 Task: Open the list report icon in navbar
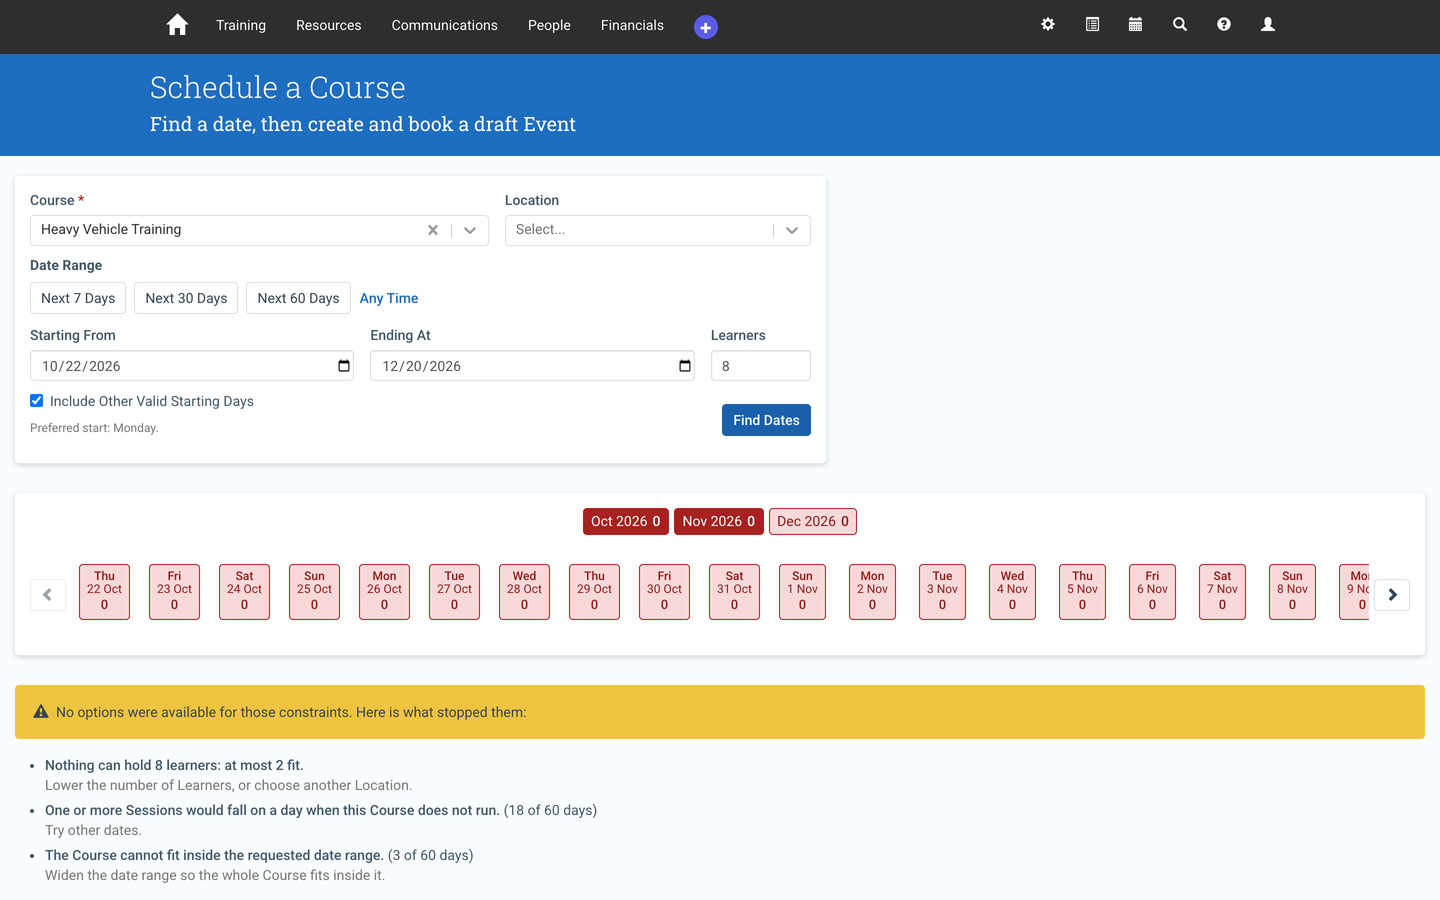(x=1092, y=24)
